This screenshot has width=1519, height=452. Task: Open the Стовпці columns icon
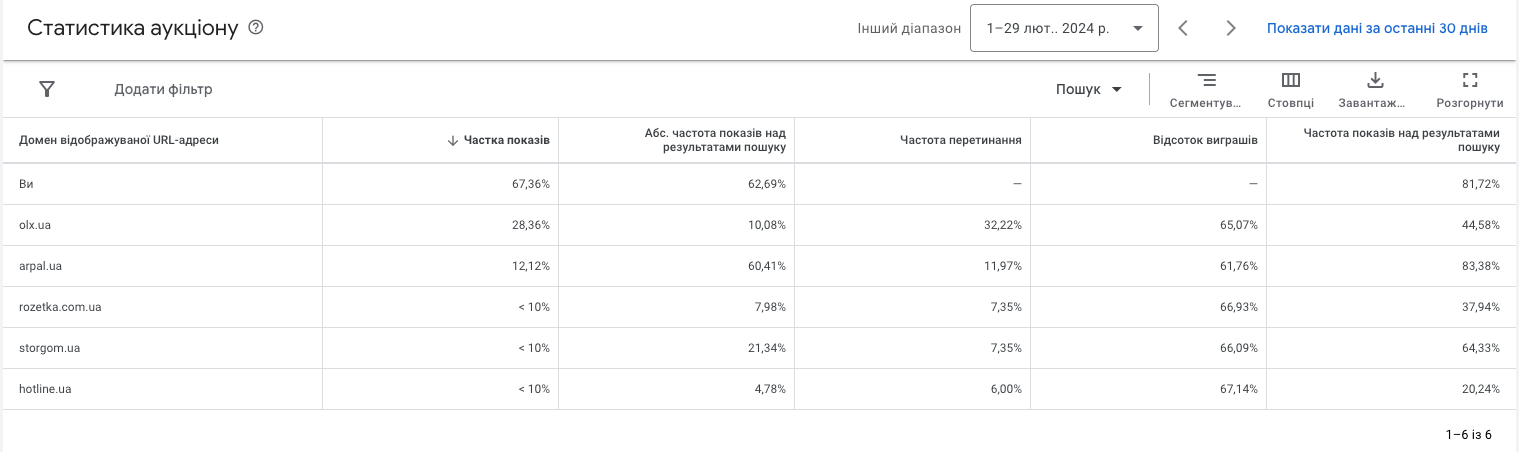(x=1290, y=81)
